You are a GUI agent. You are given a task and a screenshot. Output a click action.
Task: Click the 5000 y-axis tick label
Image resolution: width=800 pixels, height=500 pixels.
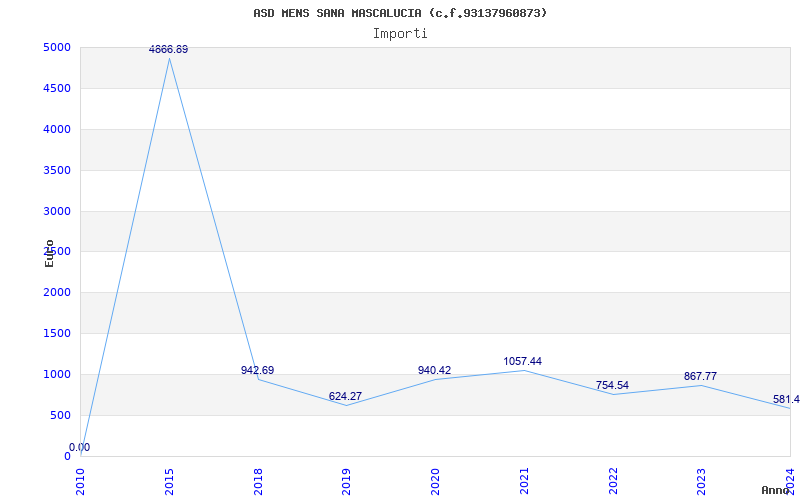tap(57, 48)
